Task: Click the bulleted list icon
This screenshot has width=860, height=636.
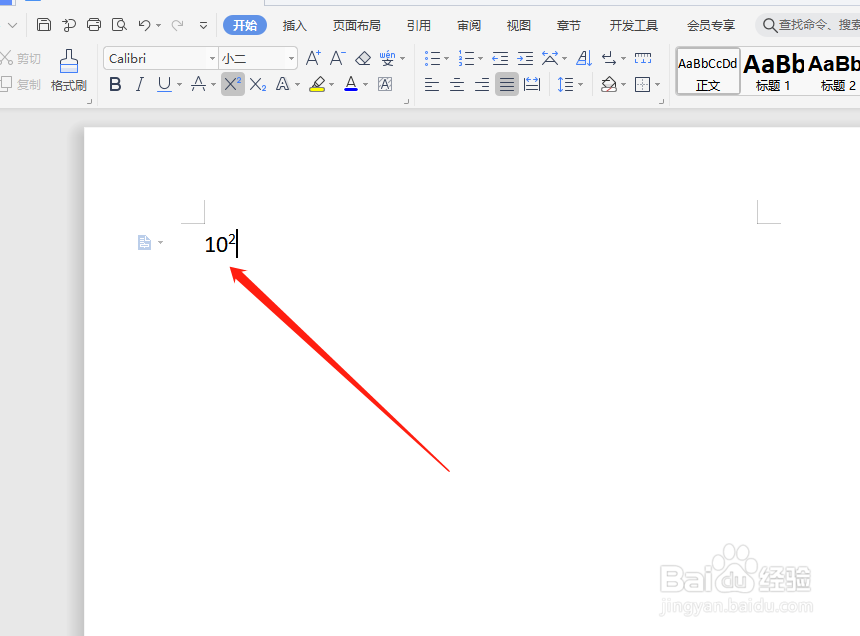Action: coord(432,57)
